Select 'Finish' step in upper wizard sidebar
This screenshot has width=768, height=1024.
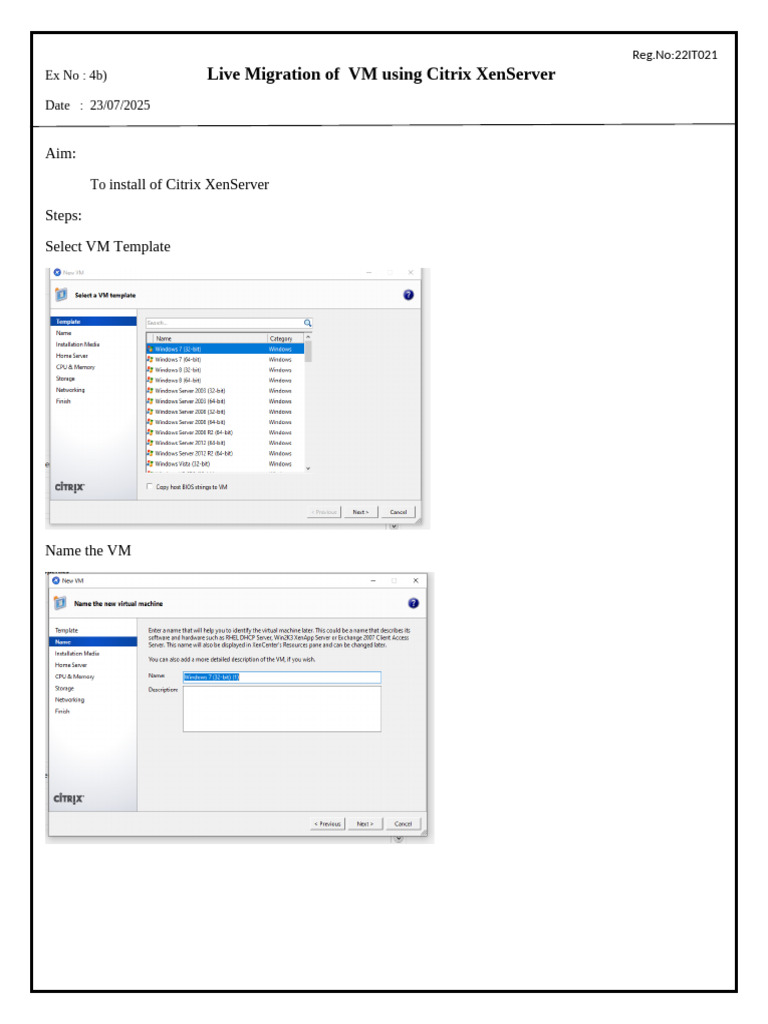[x=63, y=402]
